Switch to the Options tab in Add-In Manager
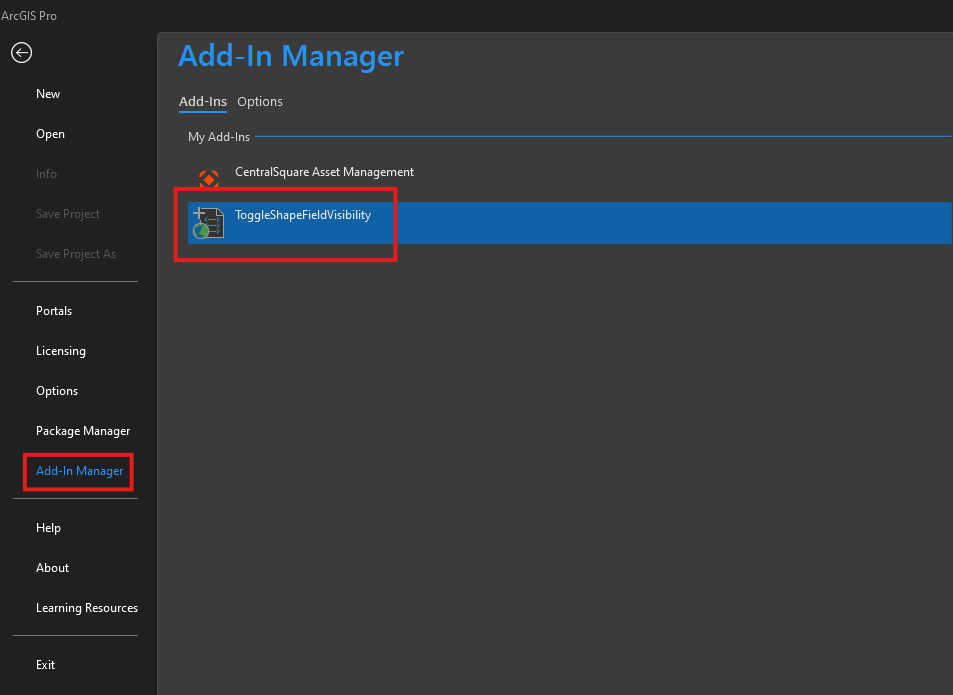 [x=260, y=101]
